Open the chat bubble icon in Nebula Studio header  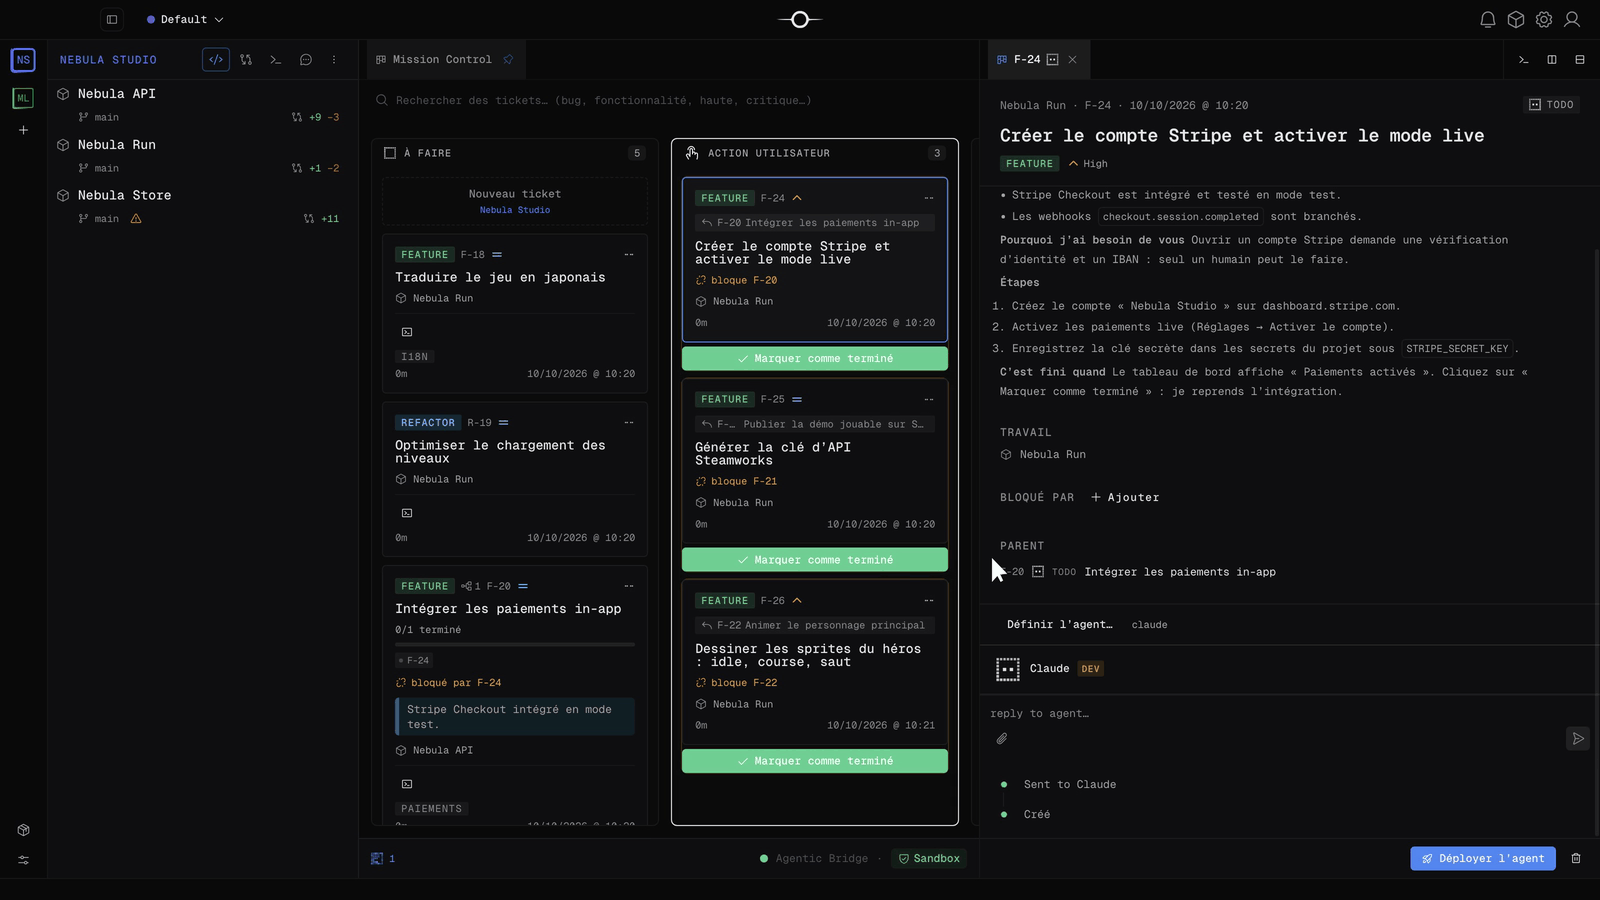coord(306,60)
